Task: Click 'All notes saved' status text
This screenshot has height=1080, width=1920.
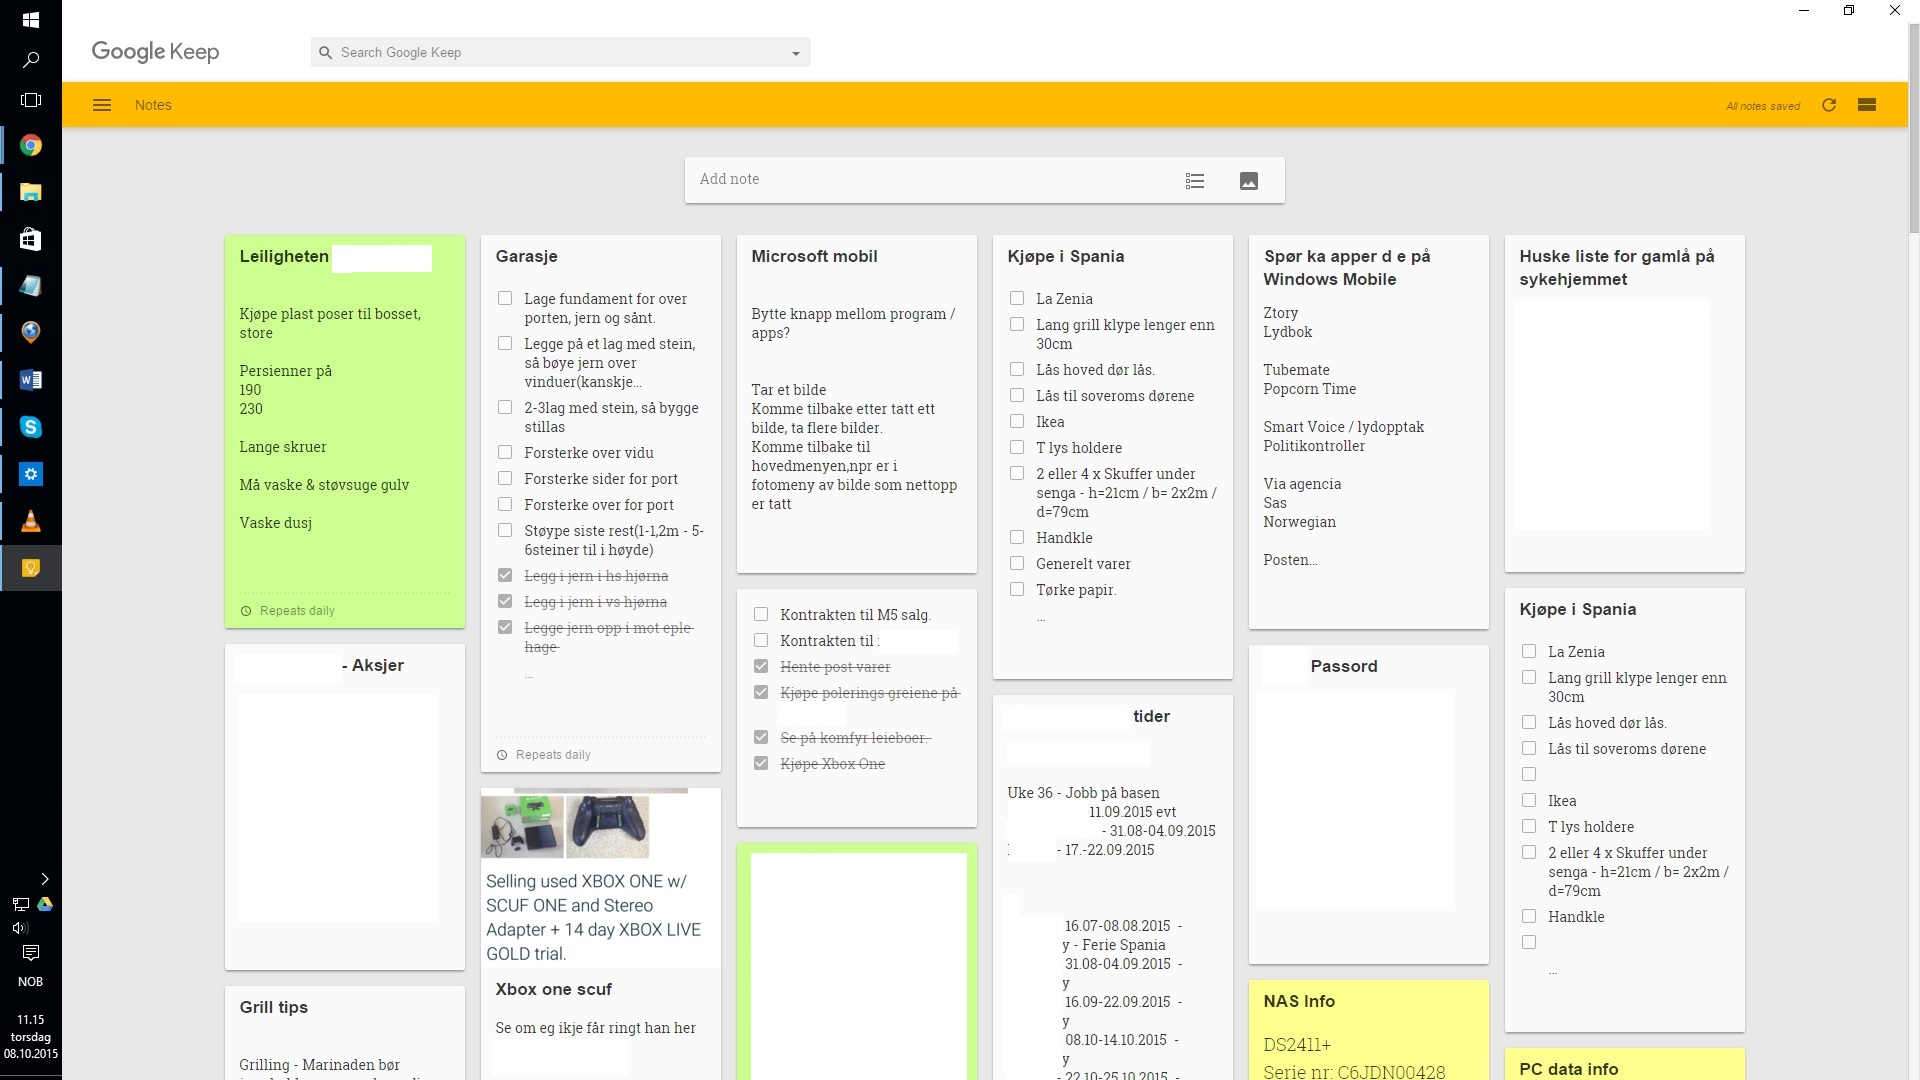Action: point(1763,106)
